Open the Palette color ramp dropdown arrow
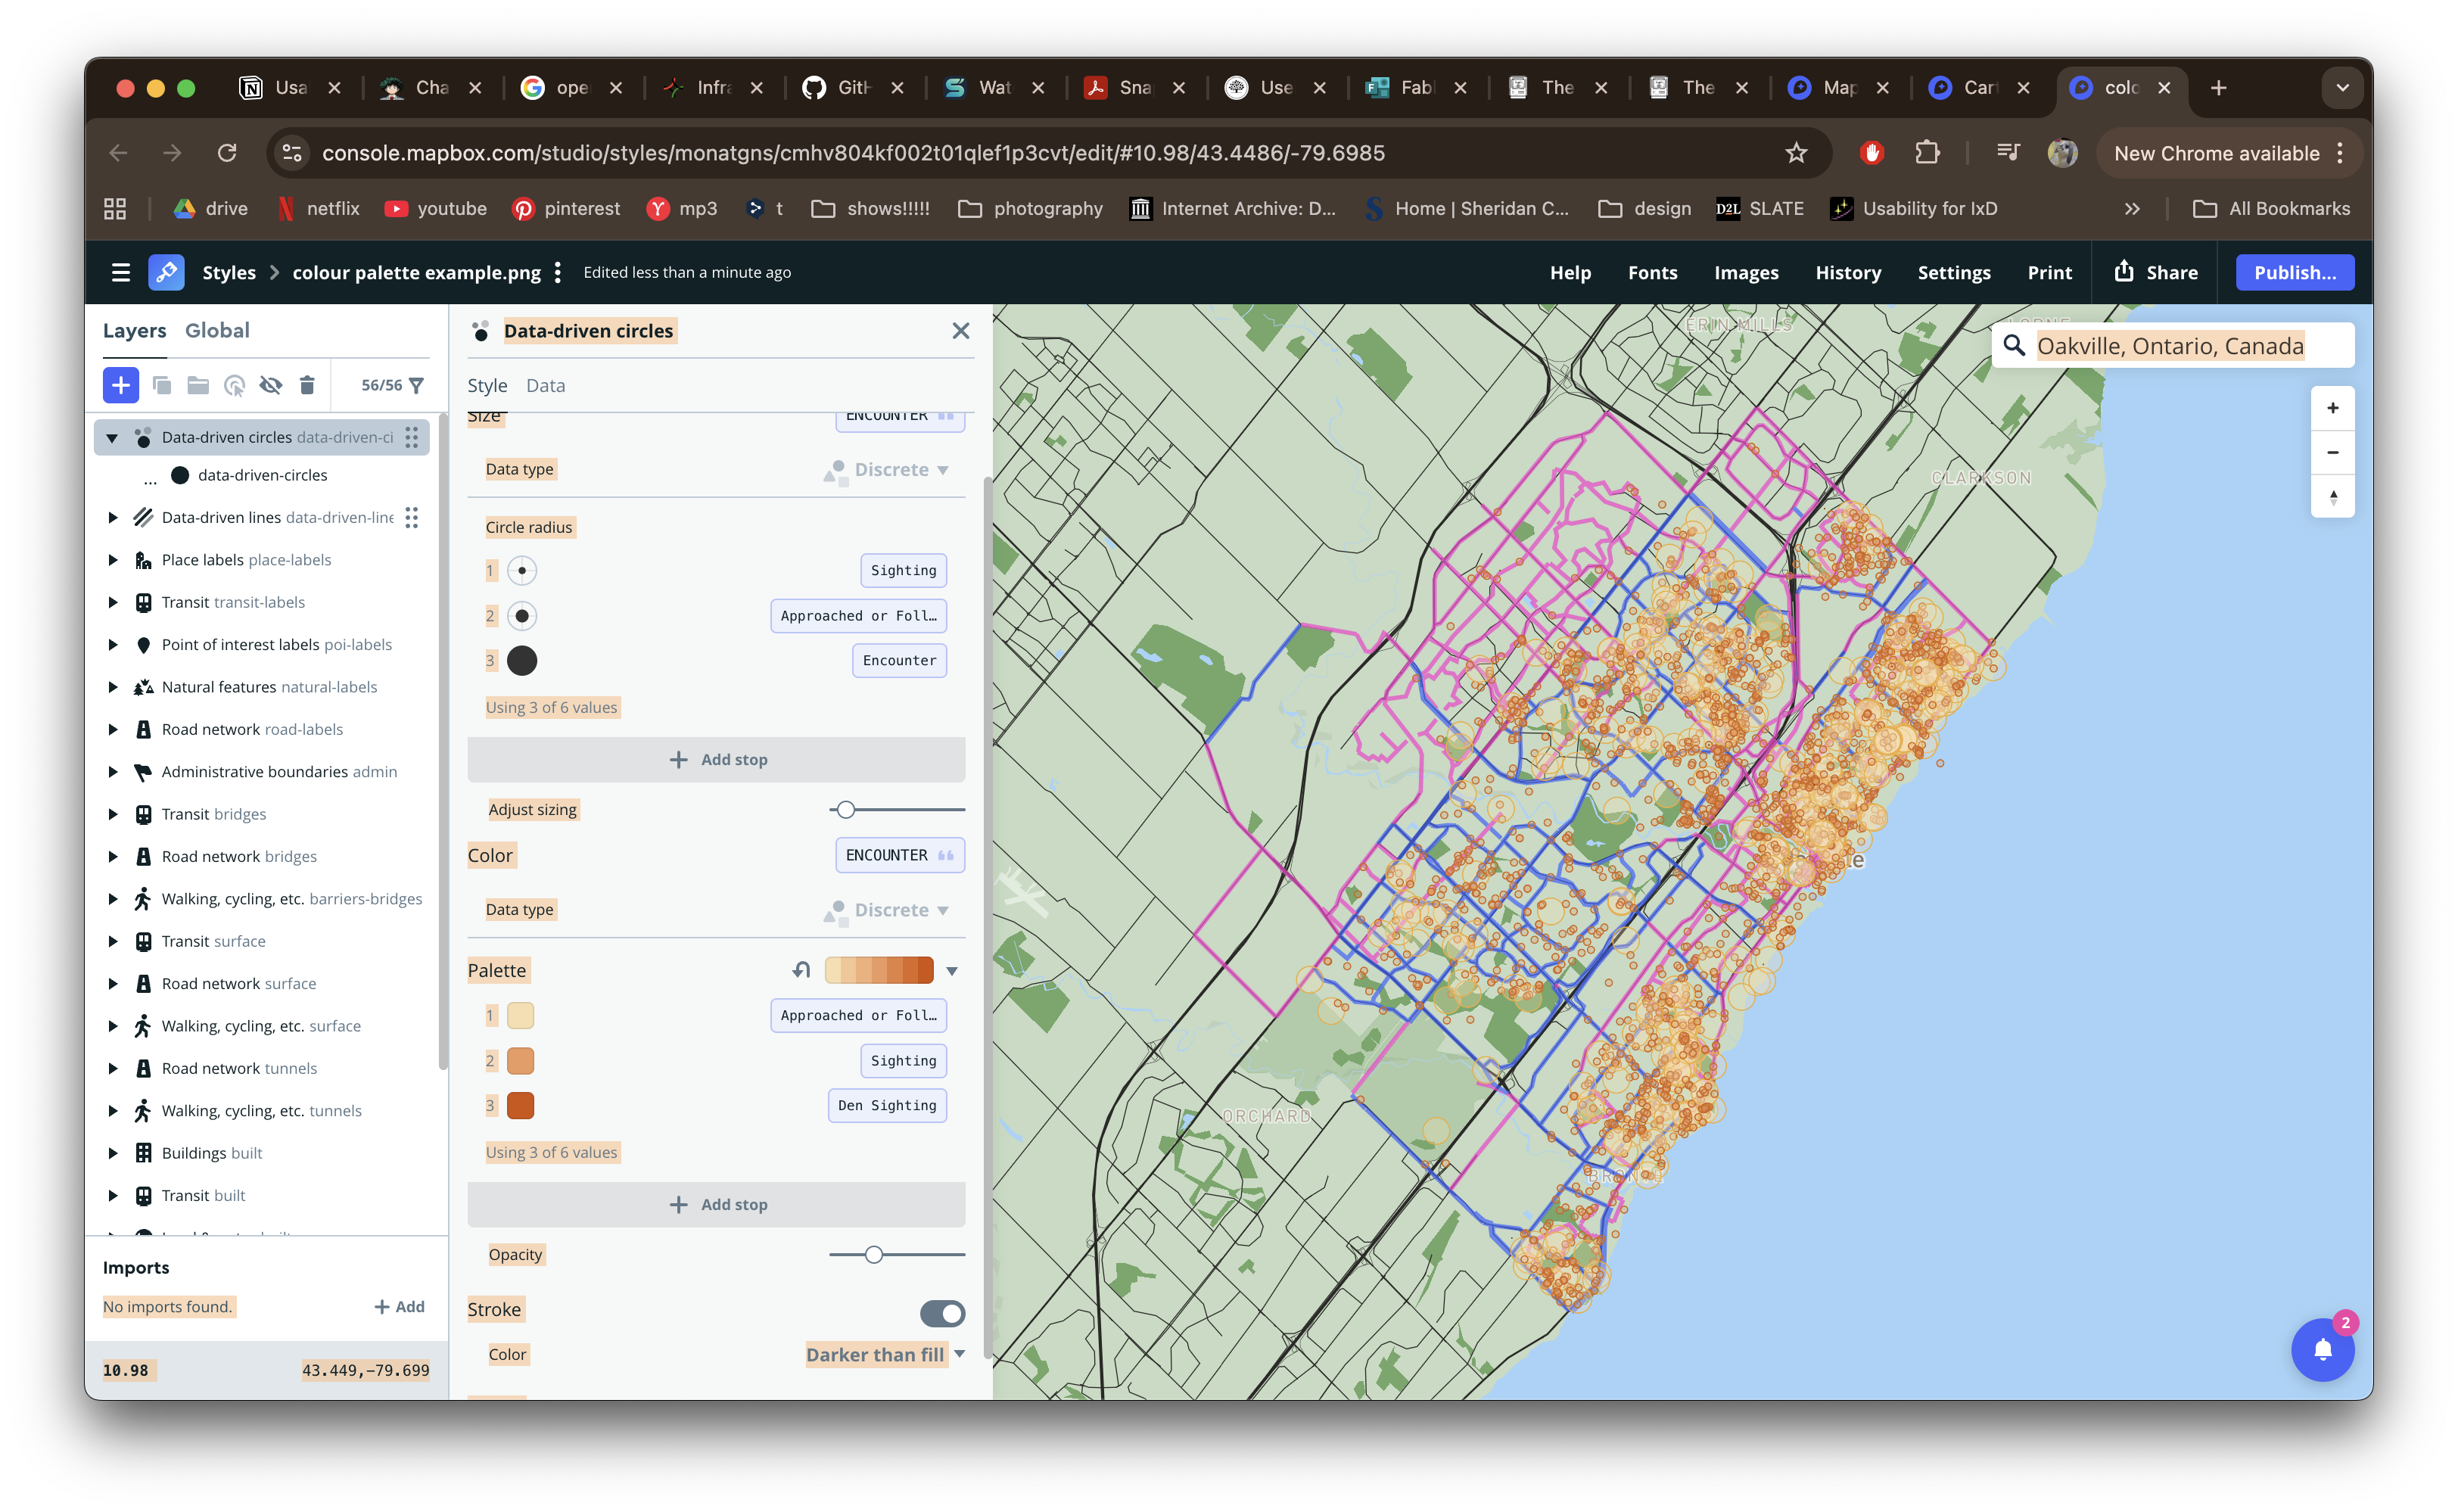Viewport: 2458px width, 1512px height. coord(952,971)
